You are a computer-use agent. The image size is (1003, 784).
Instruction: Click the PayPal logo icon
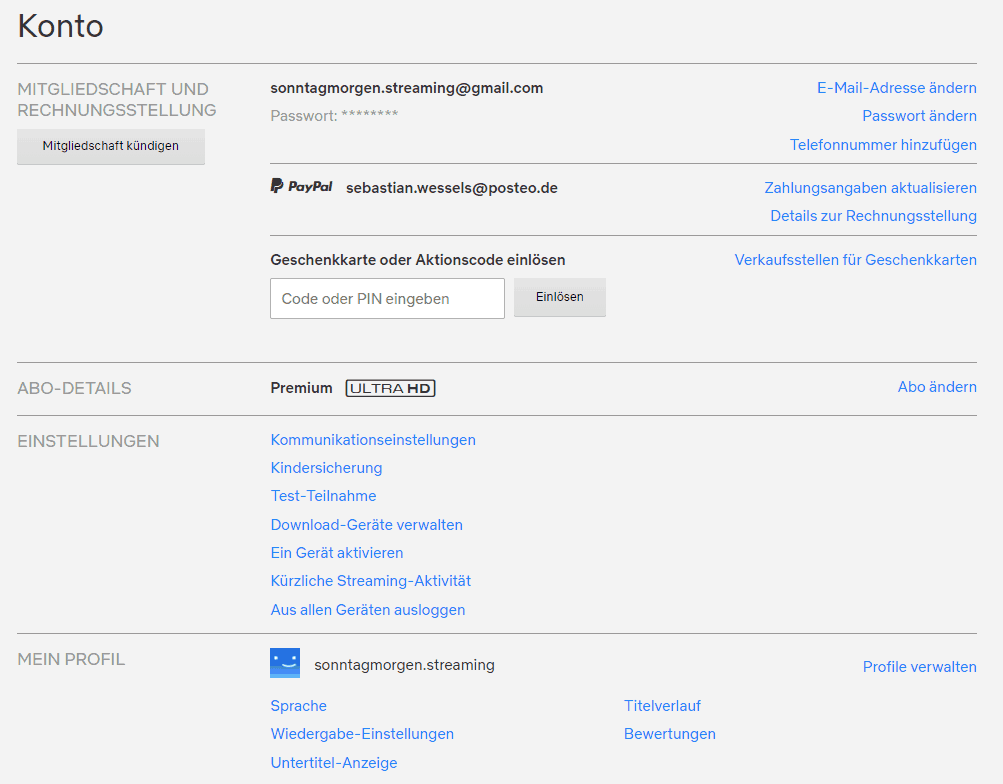301,186
